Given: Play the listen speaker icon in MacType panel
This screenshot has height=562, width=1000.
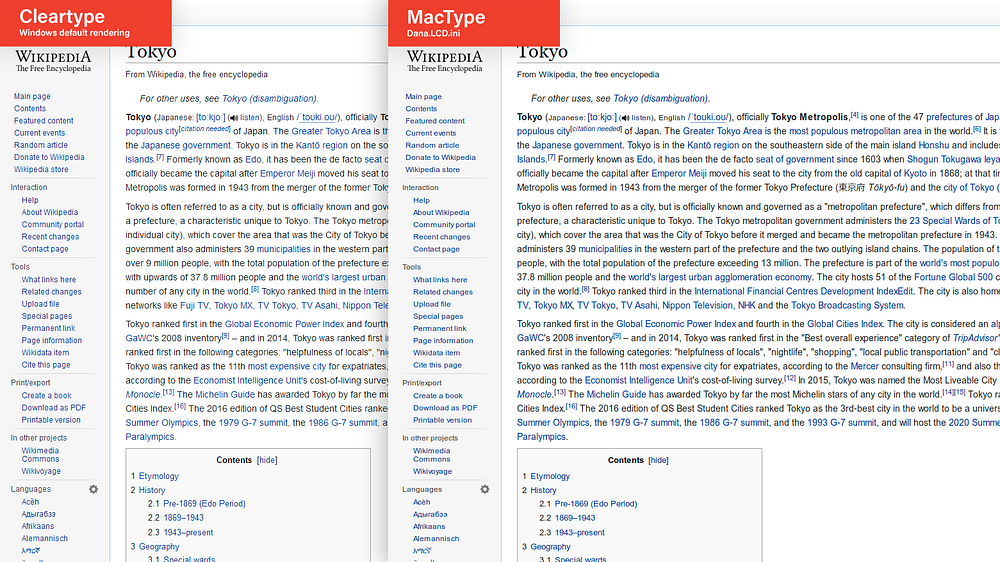Looking at the screenshot, I should coord(625,118).
